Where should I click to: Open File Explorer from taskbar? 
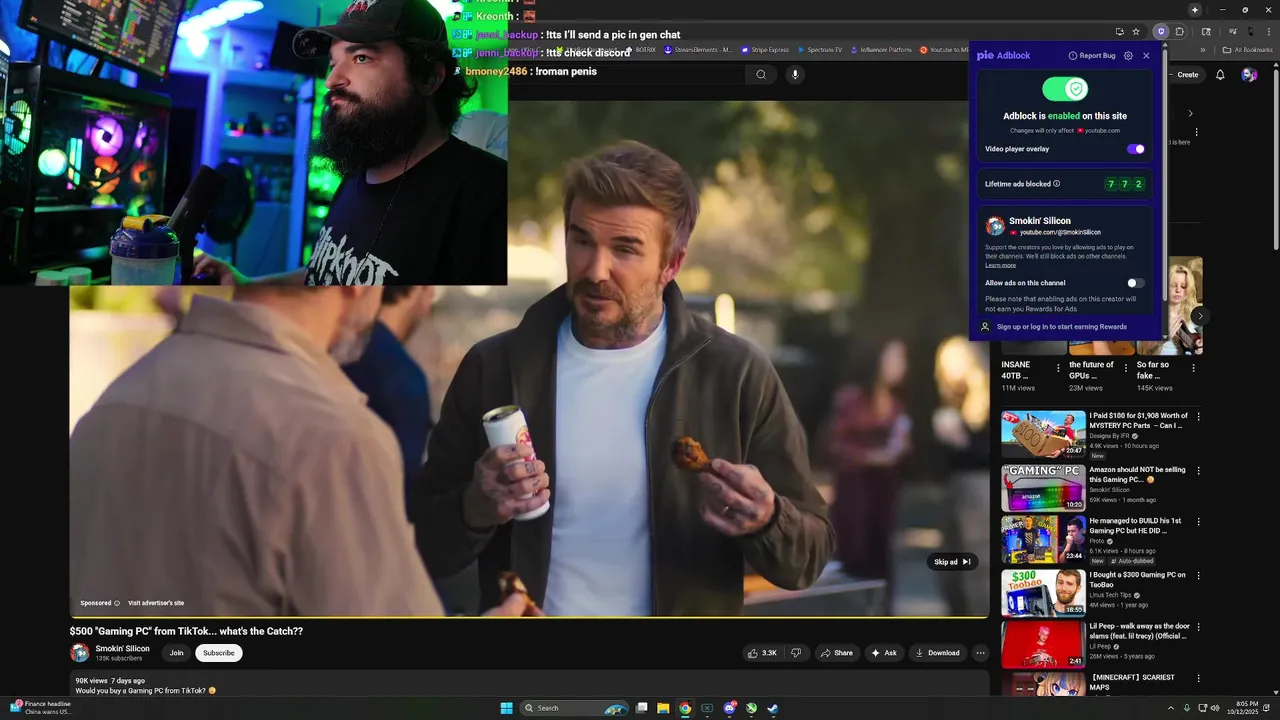pyautogui.click(x=663, y=708)
